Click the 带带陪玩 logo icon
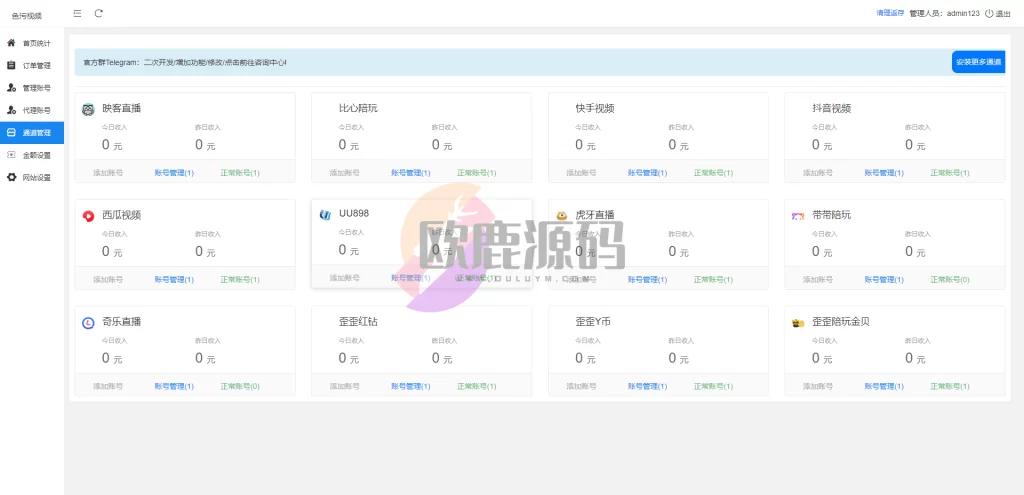1024x495 pixels. click(x=798, y=216)
